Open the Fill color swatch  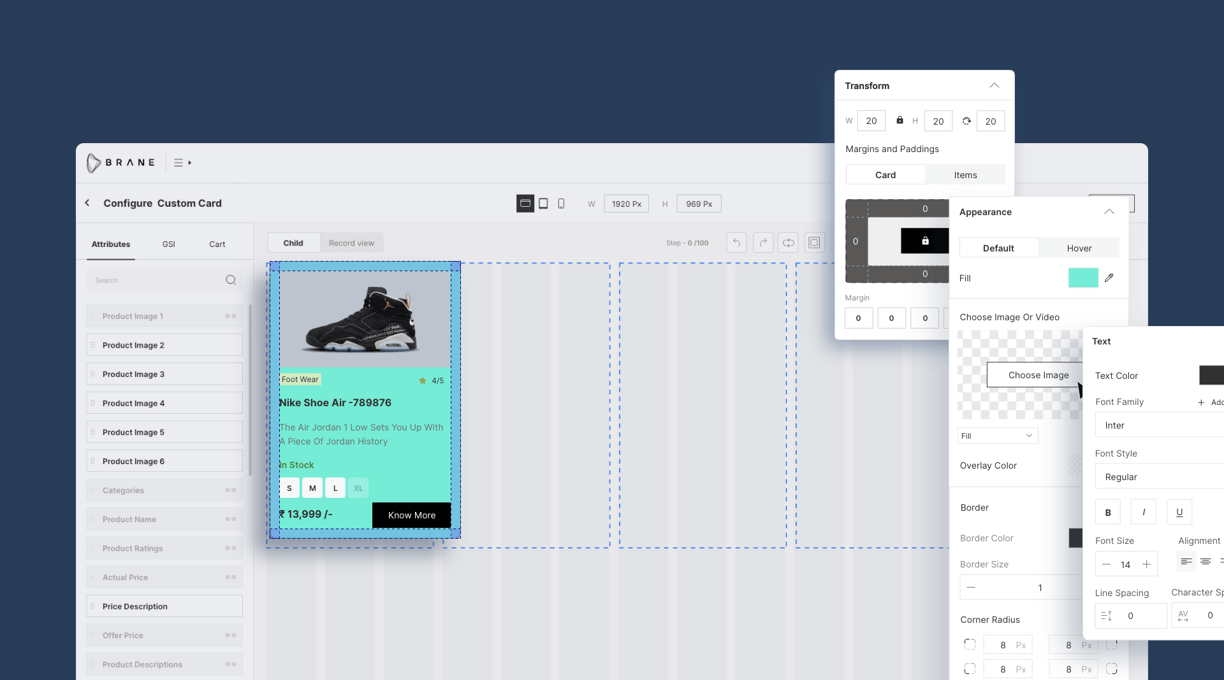pyautogui.click(x=1083, y=278)
